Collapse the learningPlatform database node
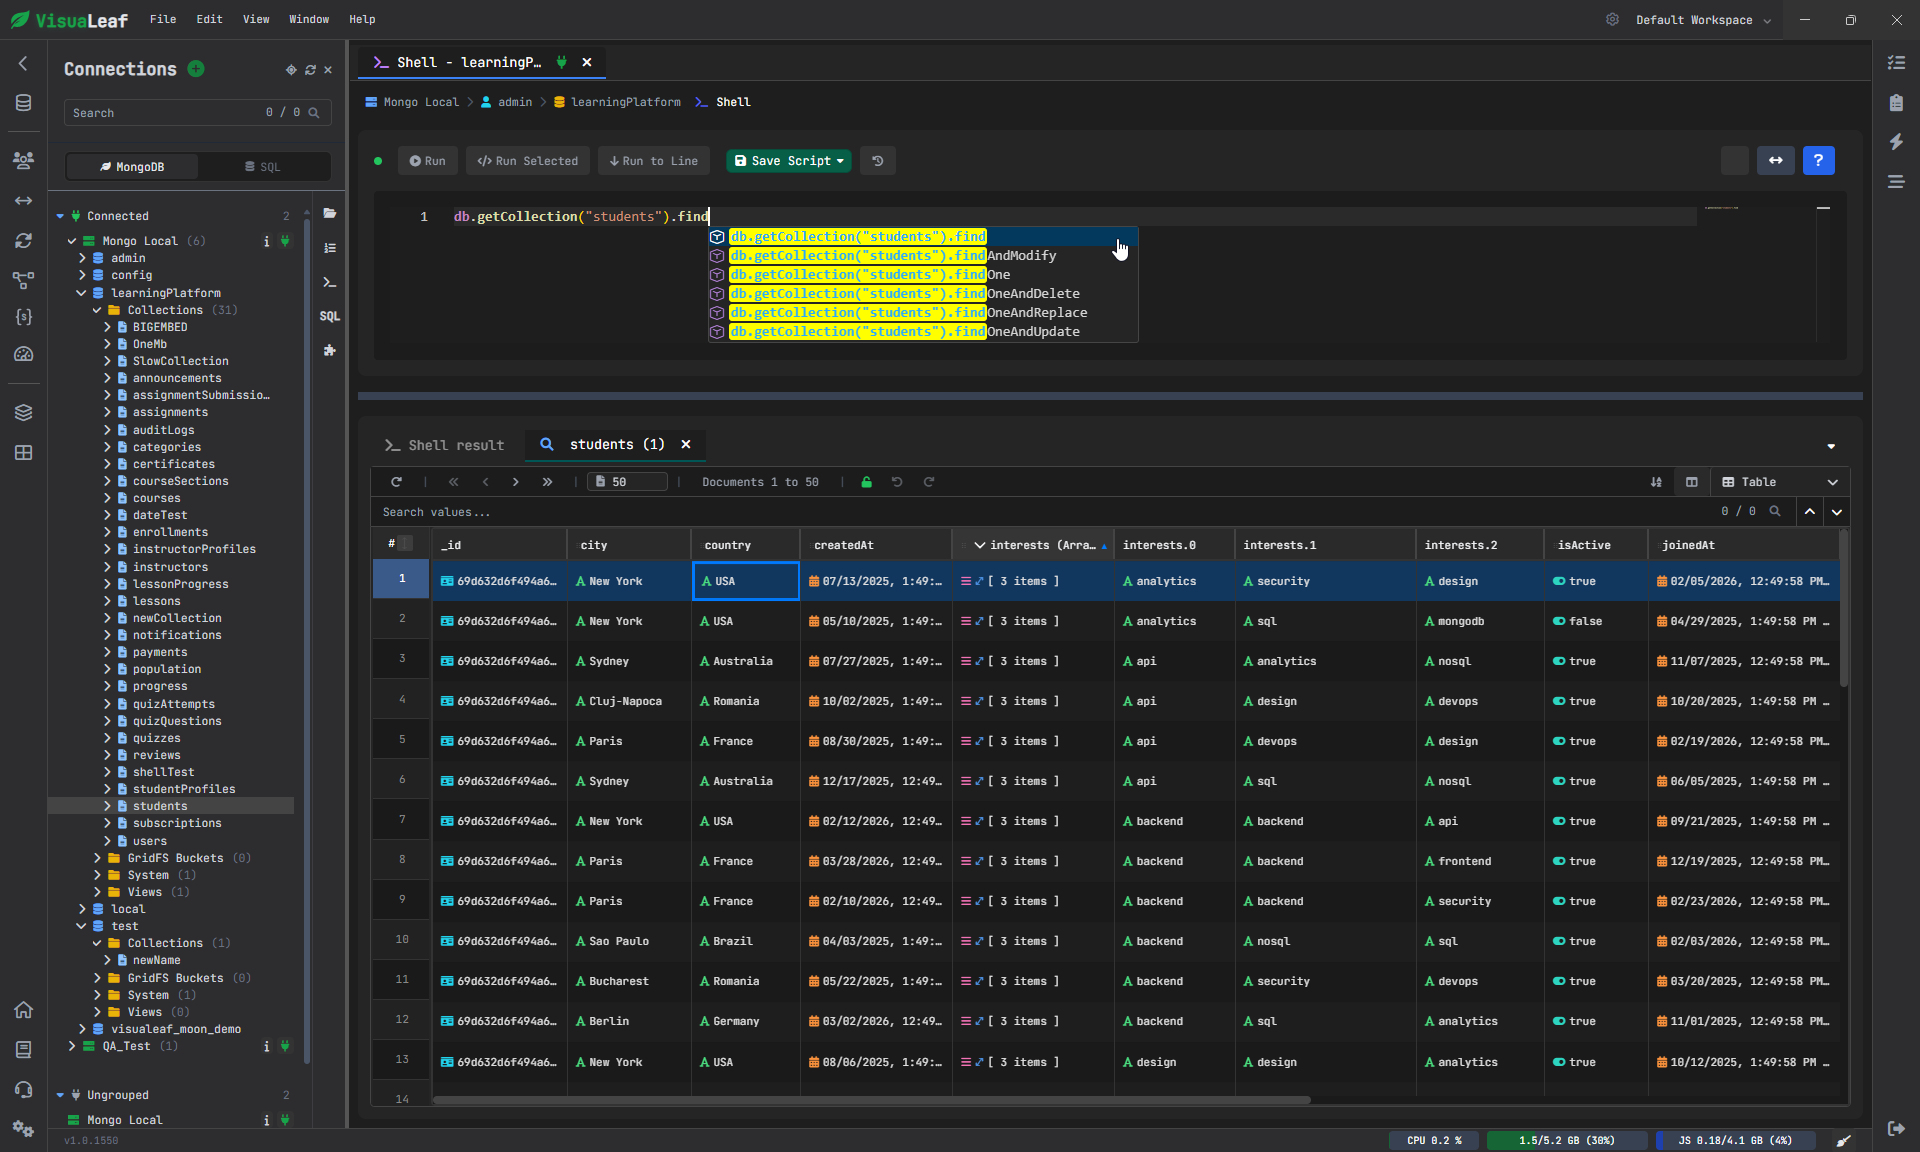1920x1152 pixels. pos(82,293)
